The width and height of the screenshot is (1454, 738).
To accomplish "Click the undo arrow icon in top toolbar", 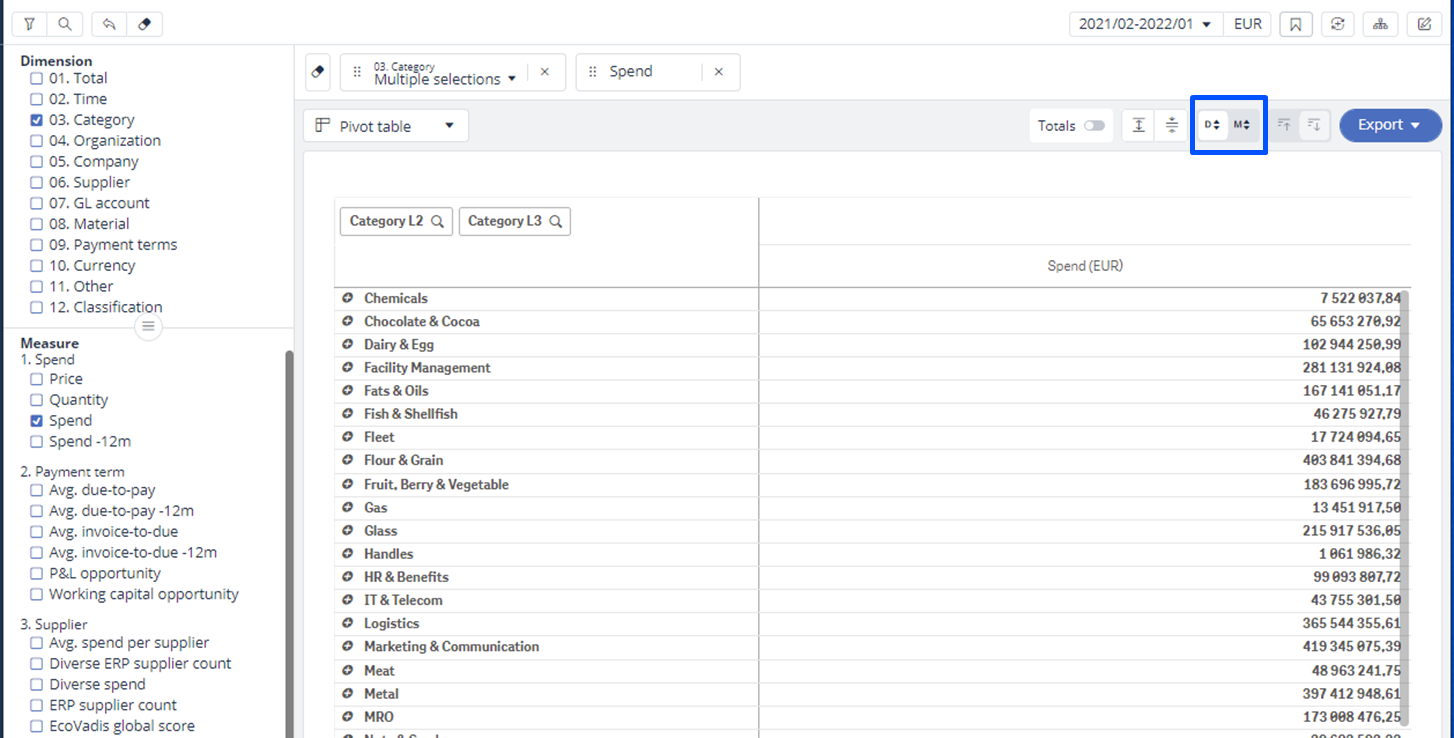I will pos(109,24).
